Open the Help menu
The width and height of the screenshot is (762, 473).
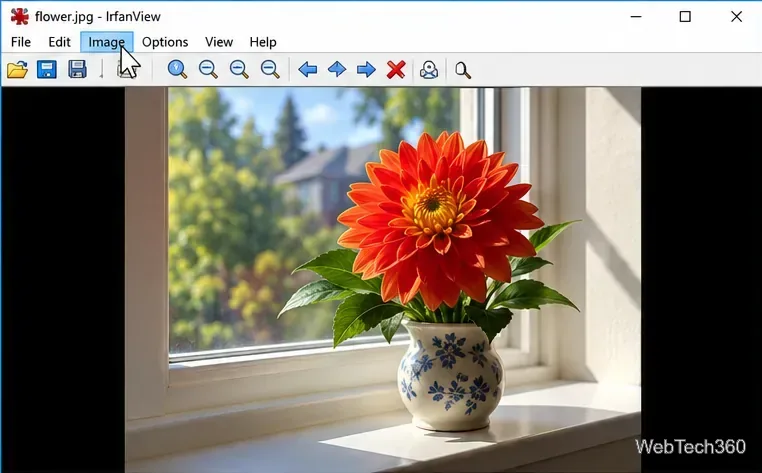click(263, 42)
